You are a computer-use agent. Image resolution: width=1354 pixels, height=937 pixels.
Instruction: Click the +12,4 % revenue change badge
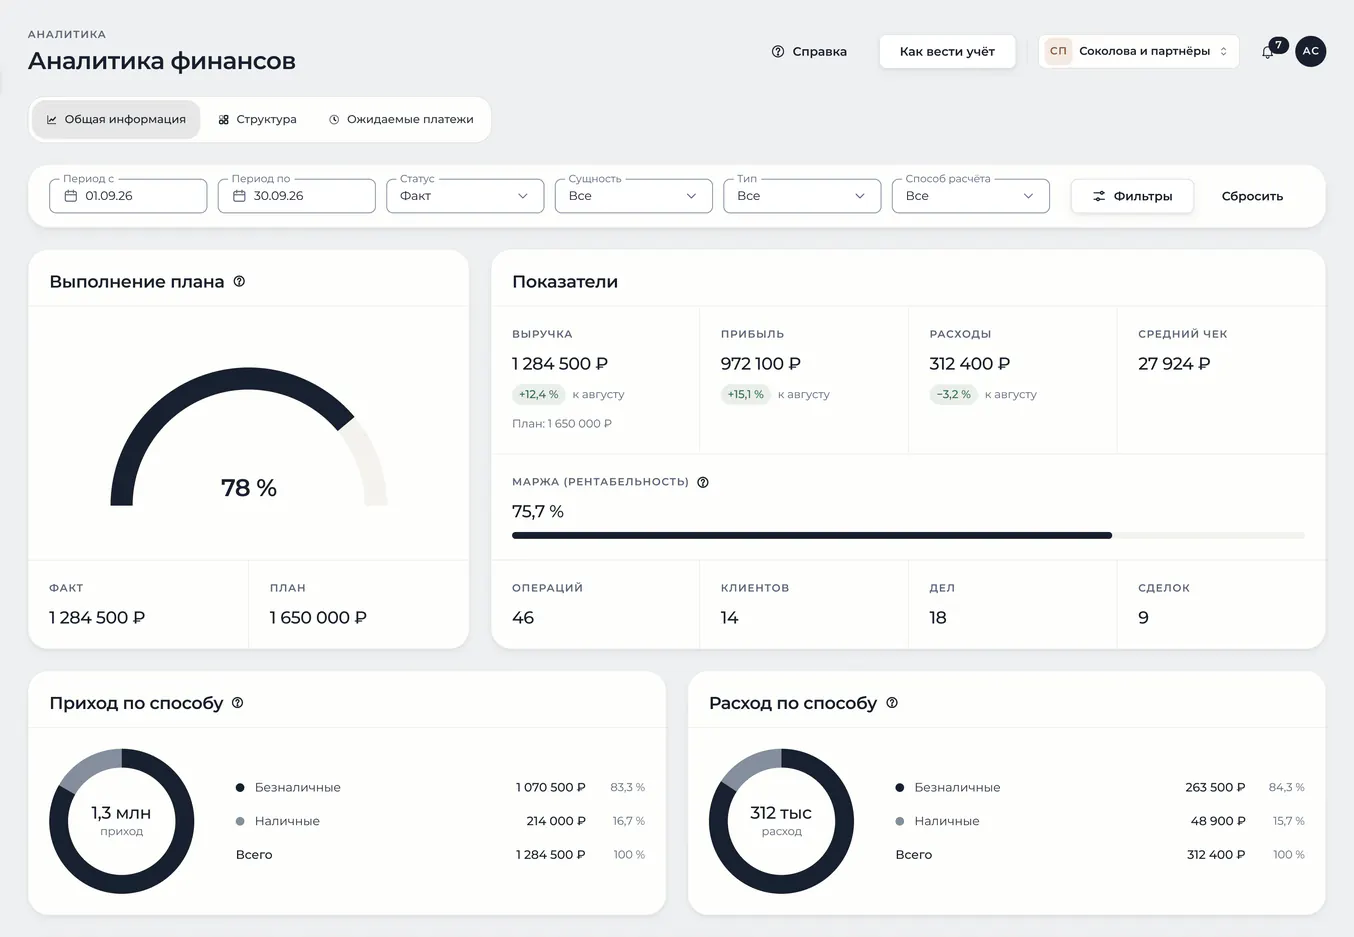538,394
